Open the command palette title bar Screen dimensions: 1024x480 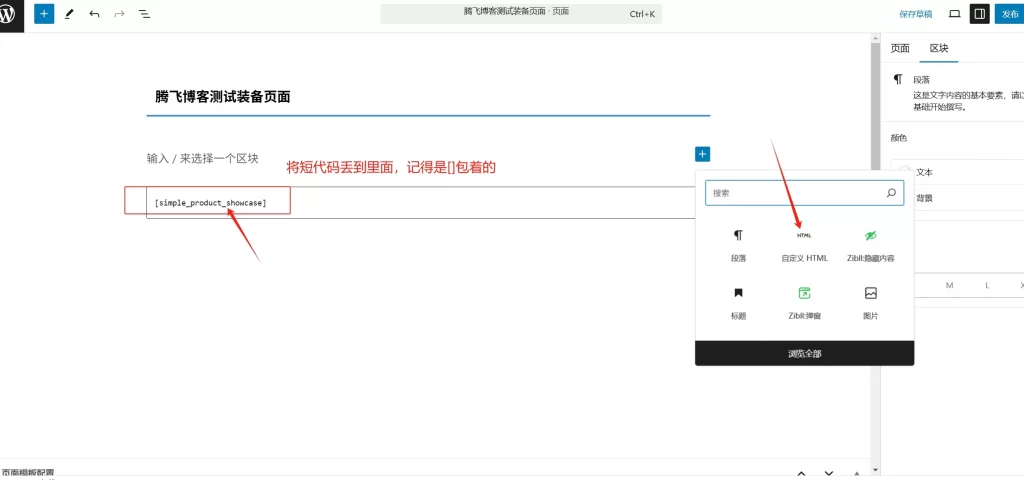521,14
